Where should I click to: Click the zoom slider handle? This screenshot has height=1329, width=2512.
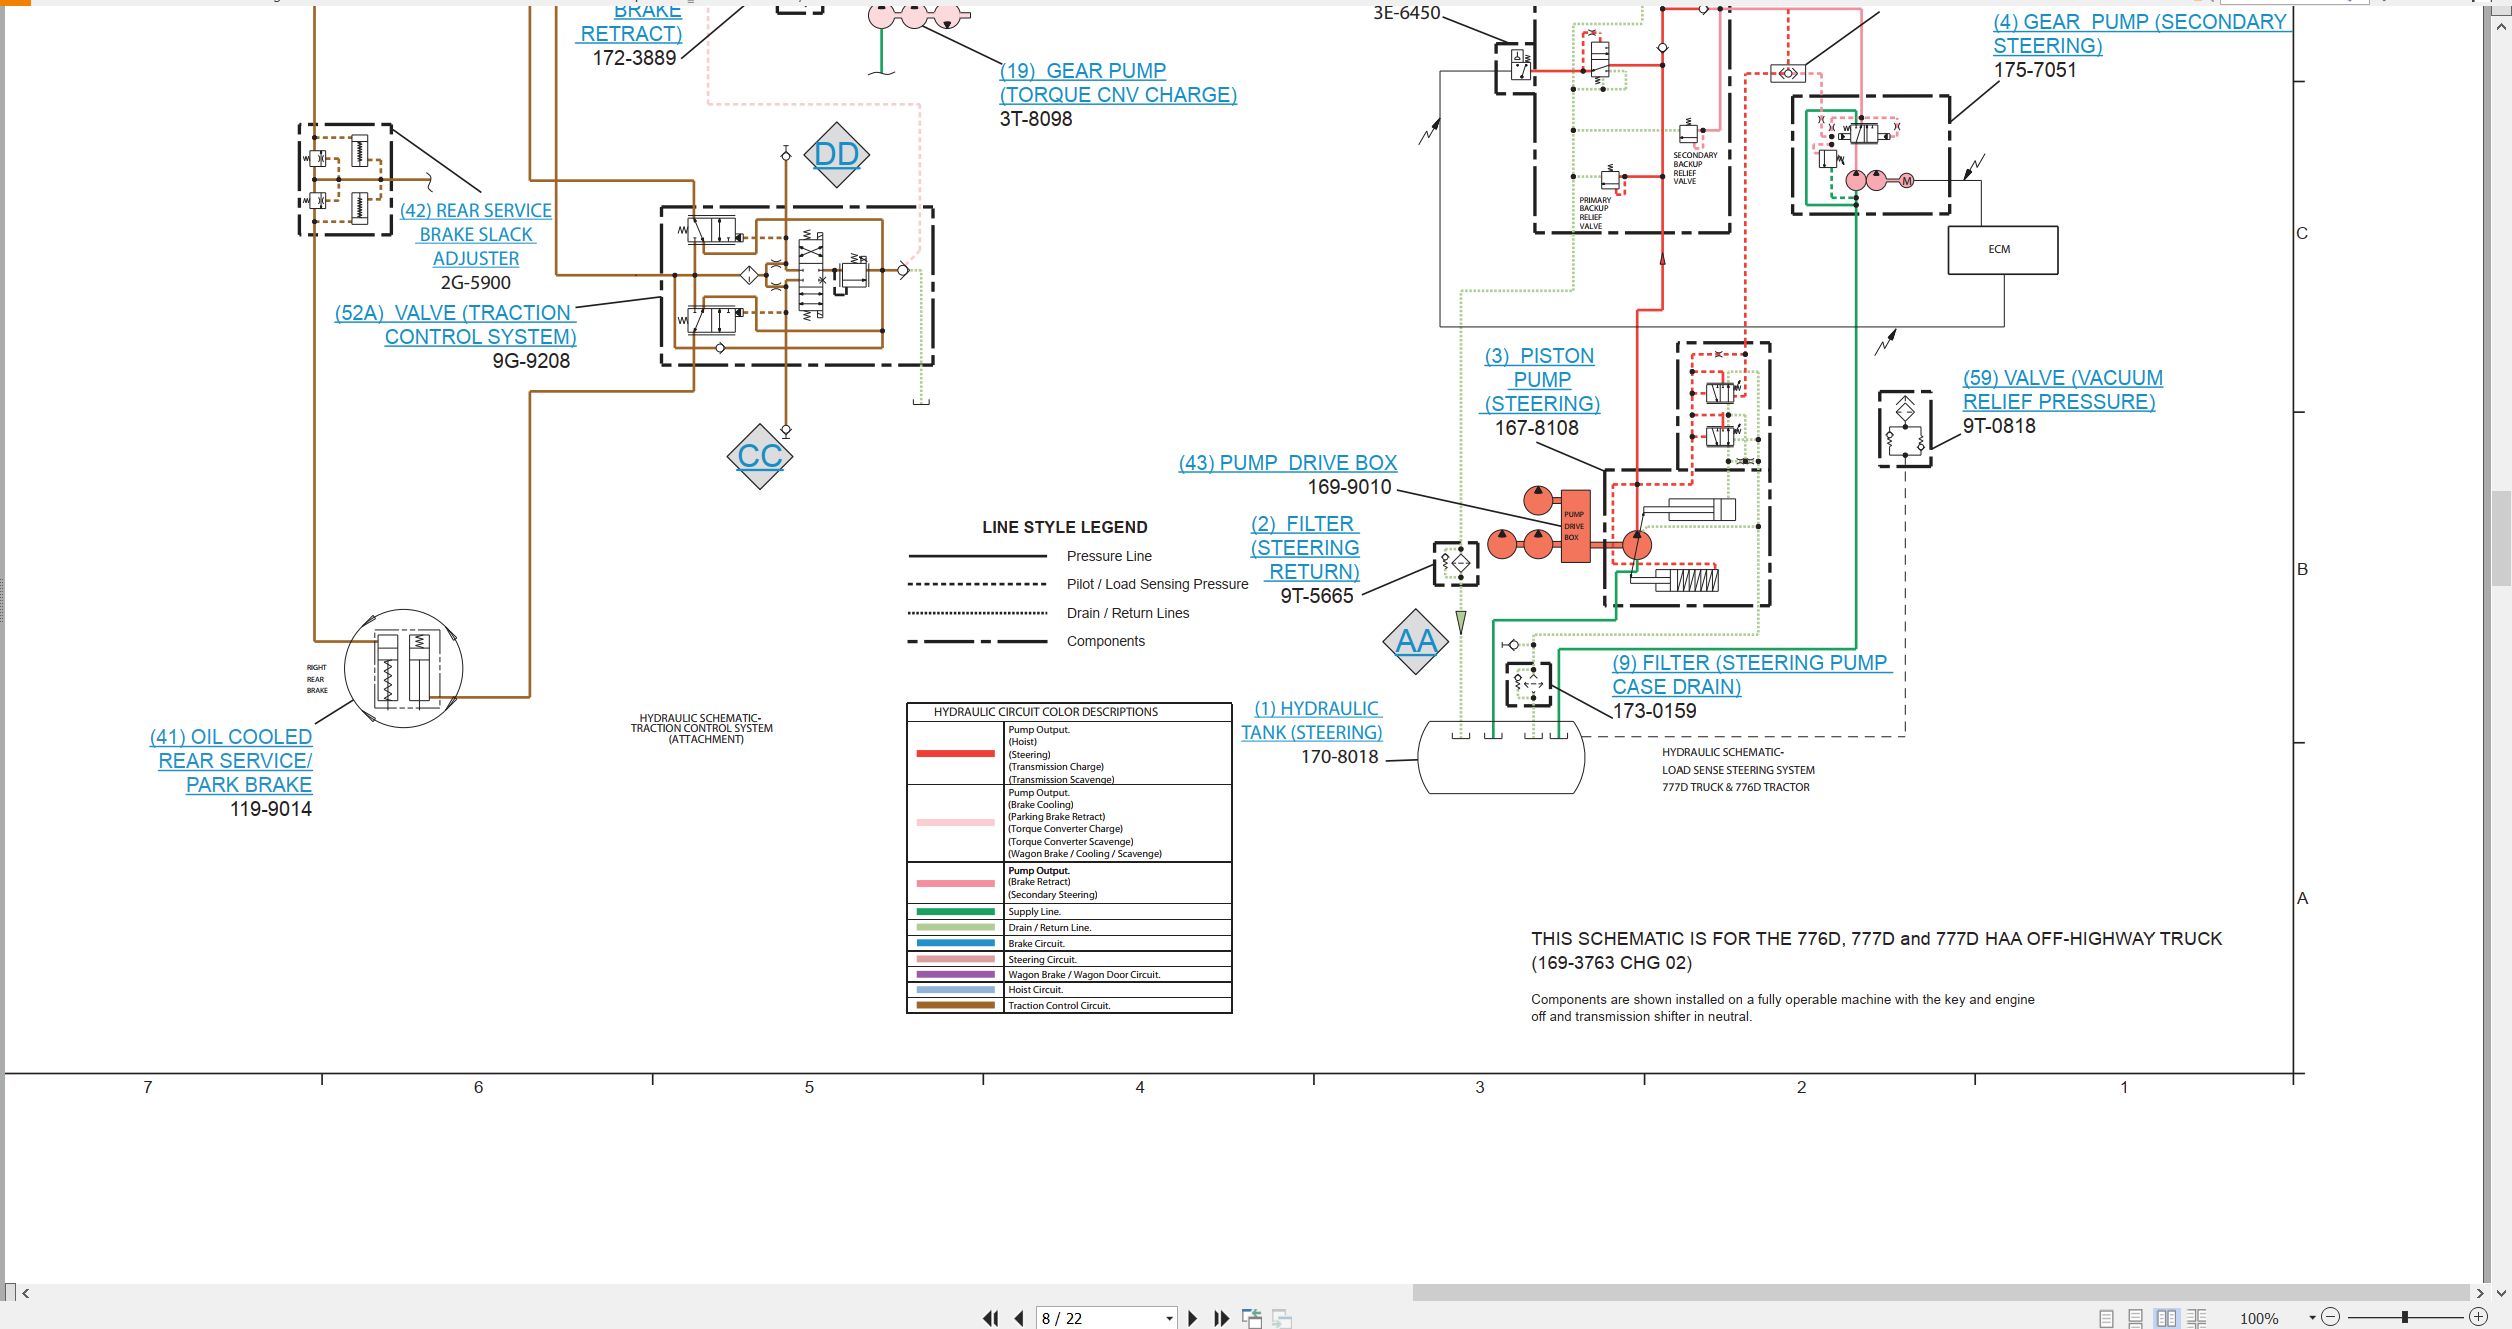pyautogui.click(x=2404, y=1317)
